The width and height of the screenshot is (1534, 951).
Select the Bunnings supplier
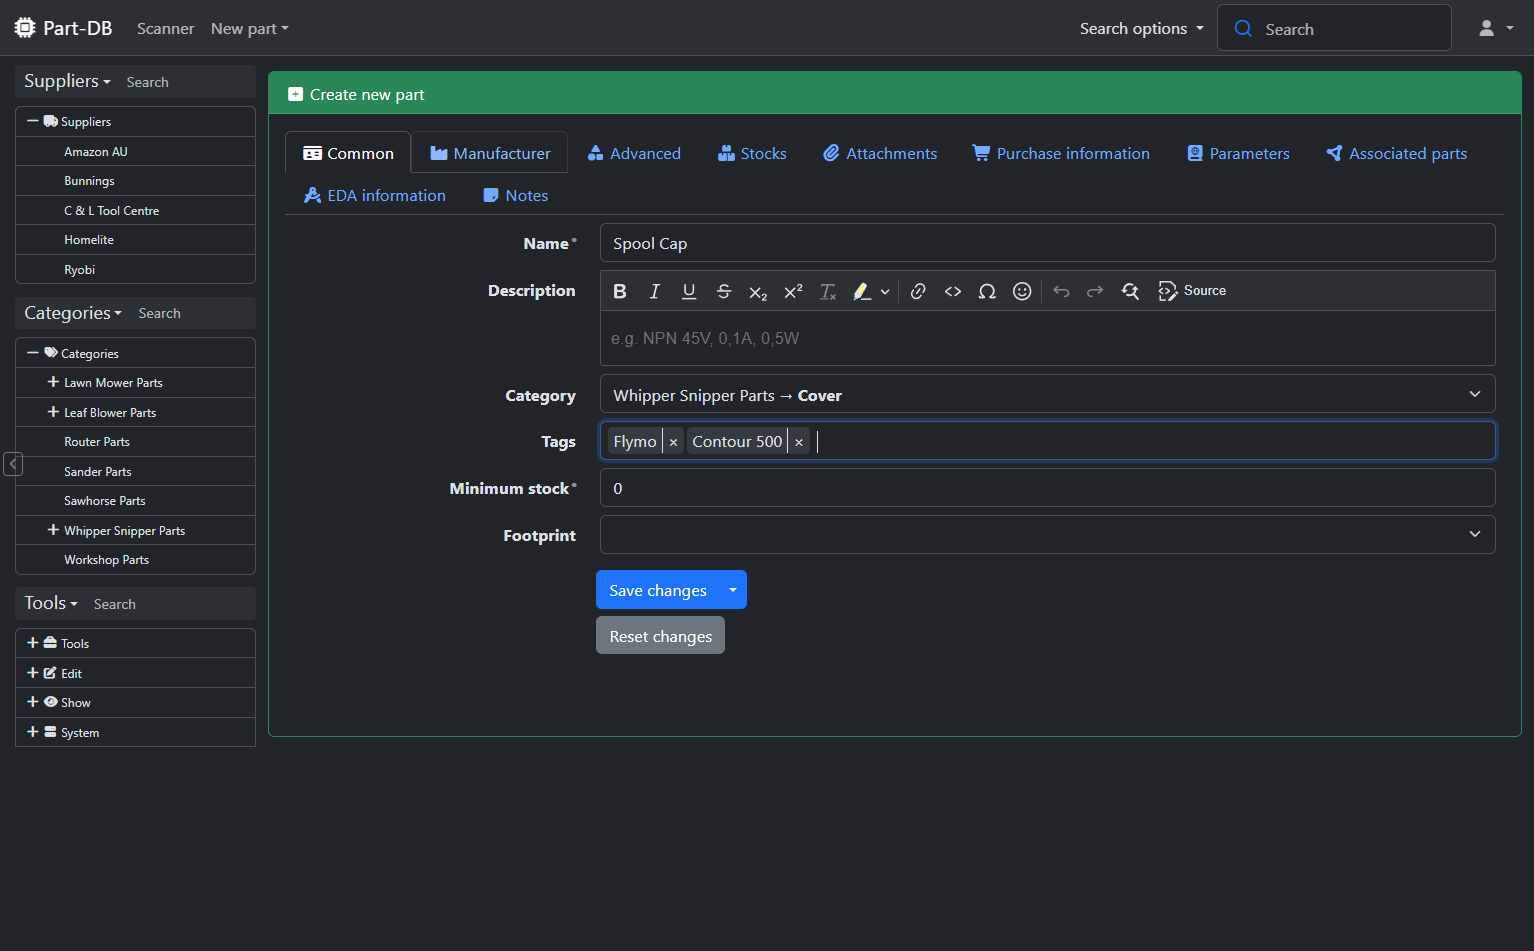89,181
